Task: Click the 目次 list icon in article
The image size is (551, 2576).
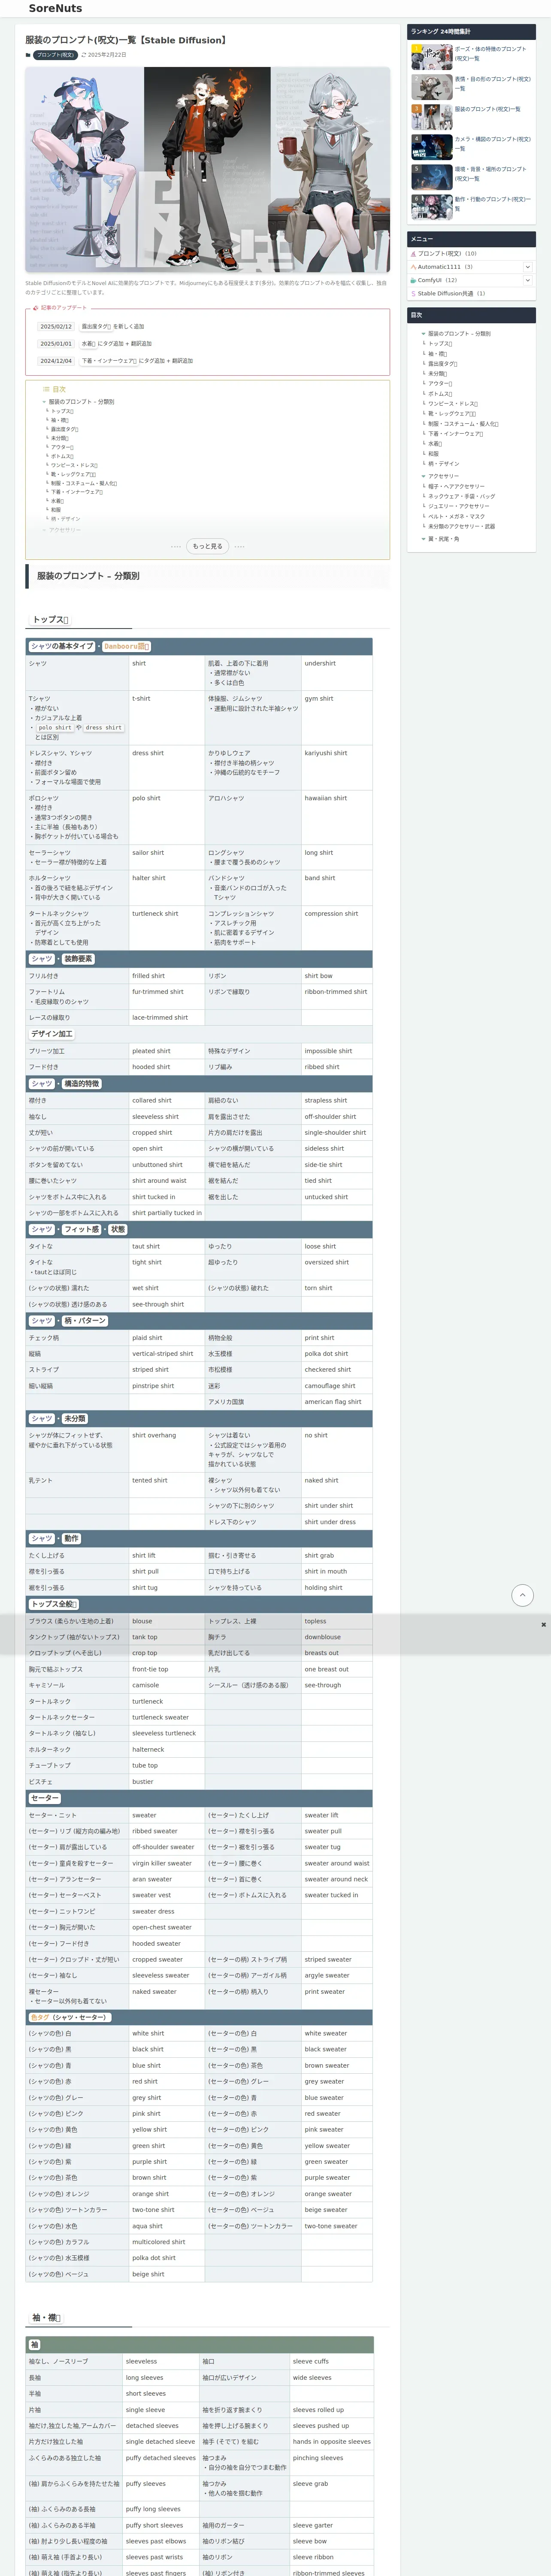Action: pos(46,389)
